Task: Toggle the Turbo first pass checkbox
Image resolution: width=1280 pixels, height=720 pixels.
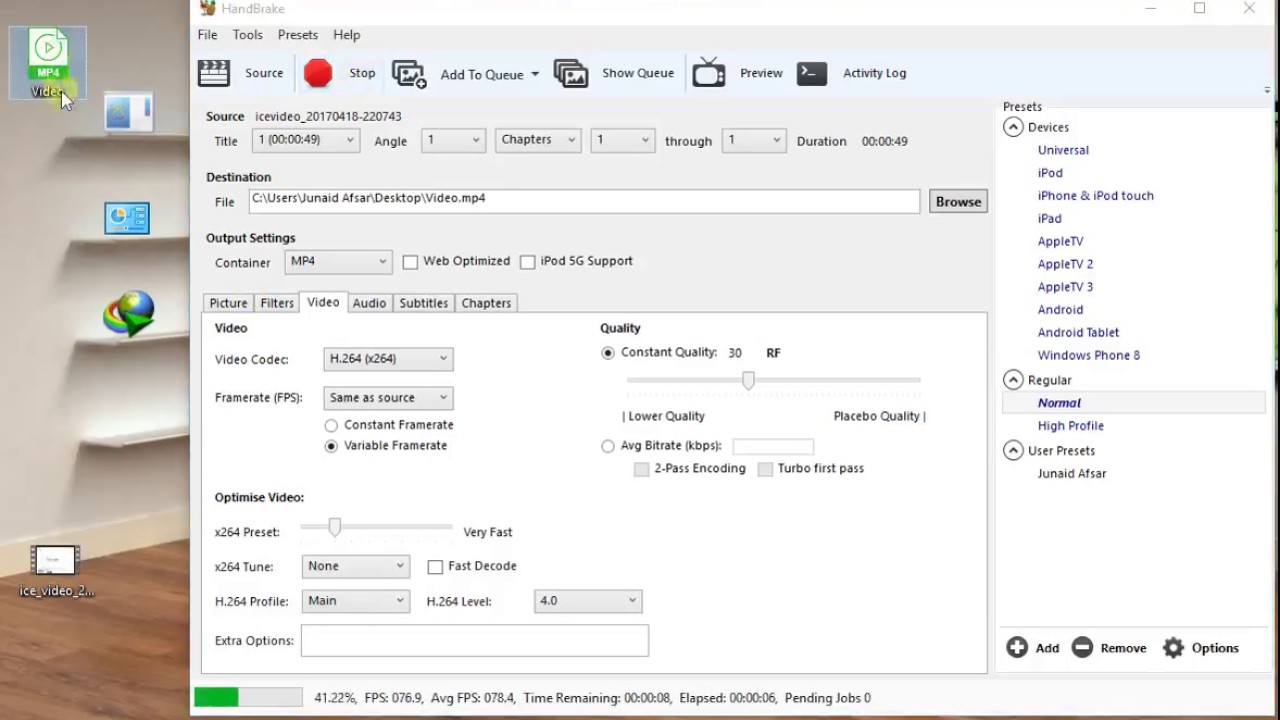Action: [x=765, y=469]
